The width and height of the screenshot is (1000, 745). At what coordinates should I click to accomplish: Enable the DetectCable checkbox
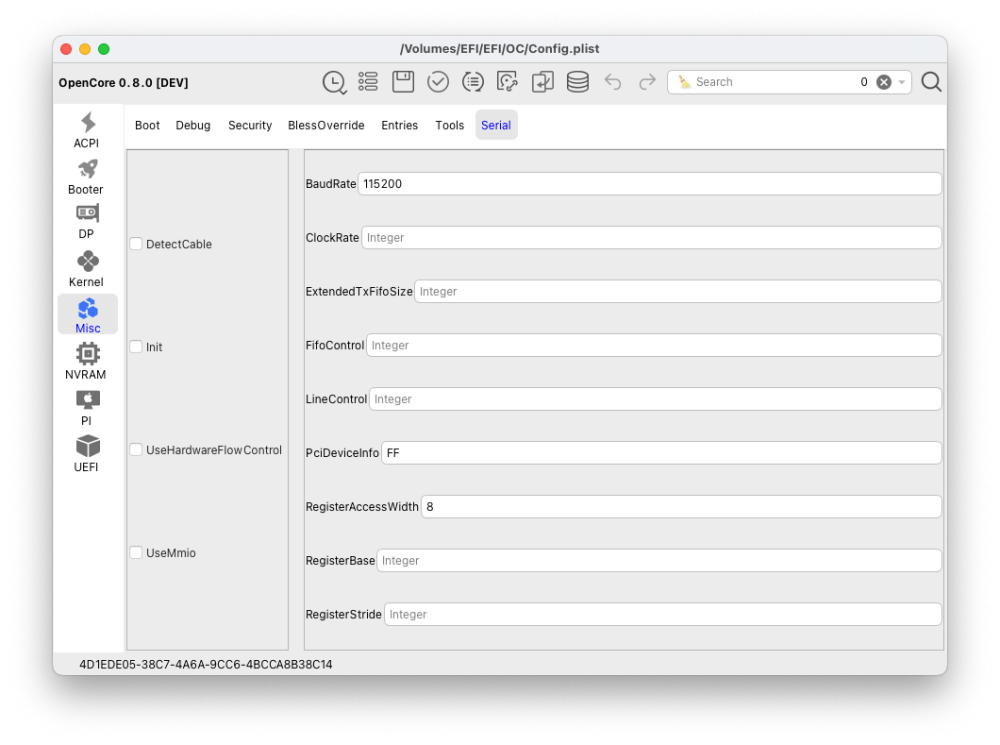point(136,244)
